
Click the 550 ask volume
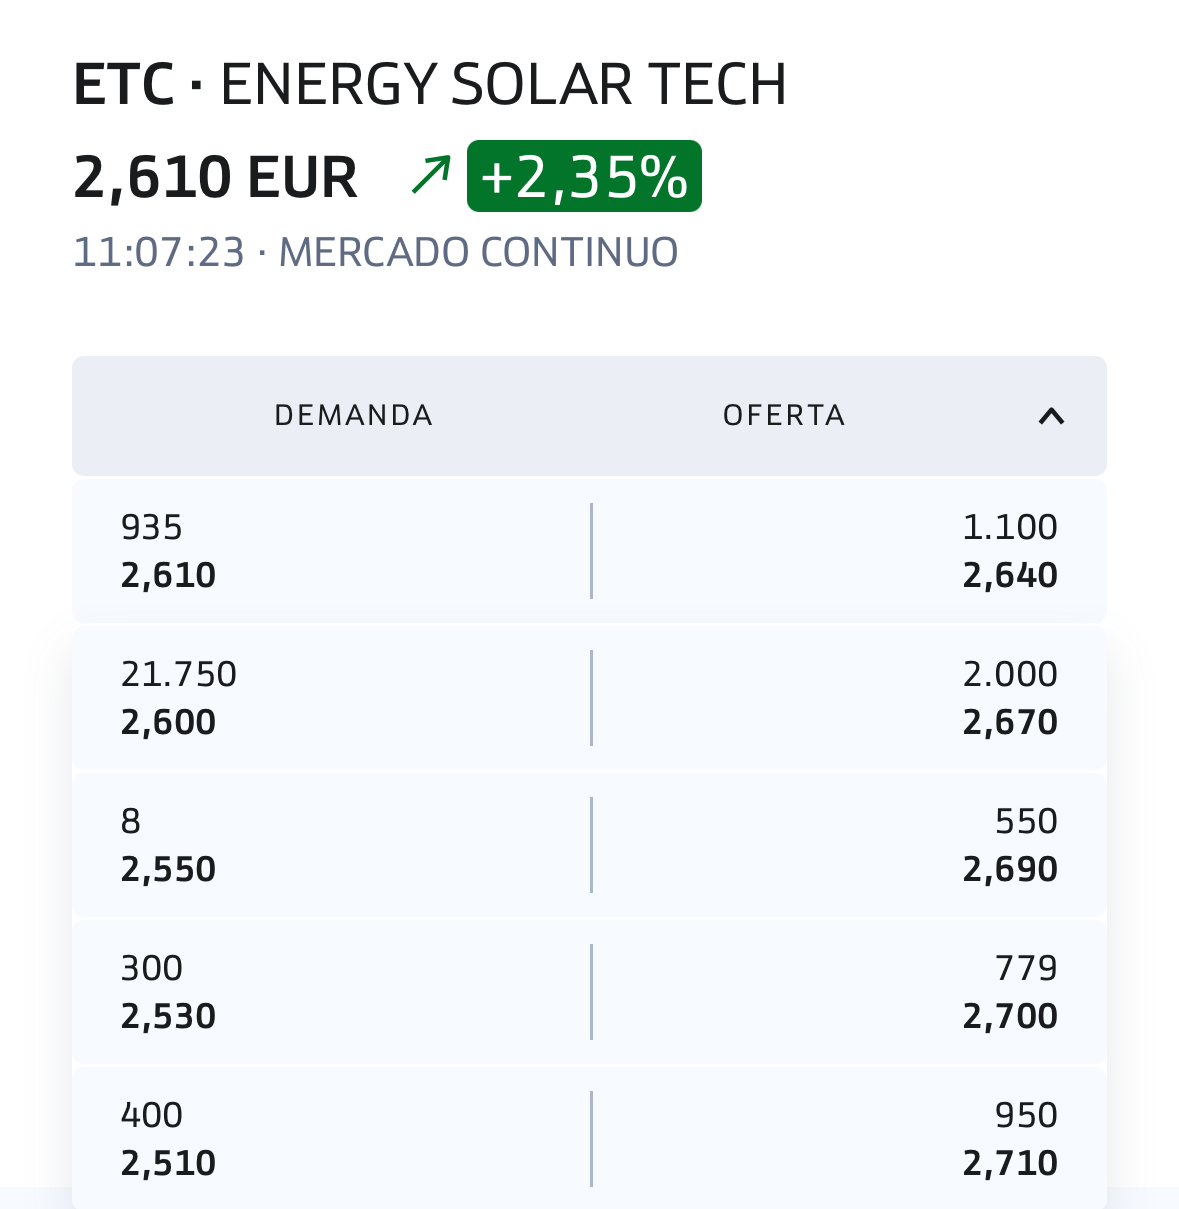point(1026,822)
